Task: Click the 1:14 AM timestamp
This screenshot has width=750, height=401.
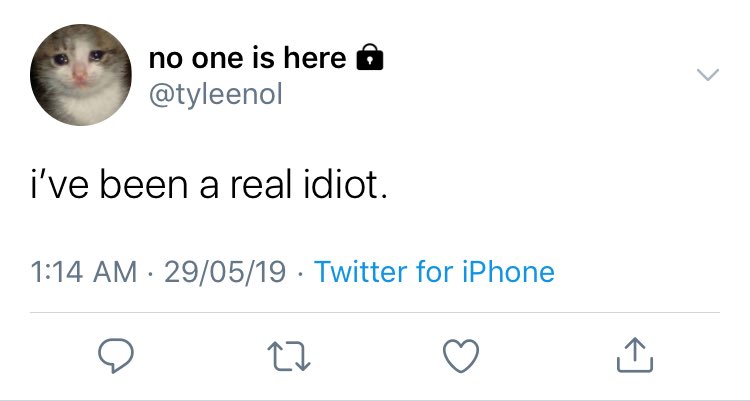Action: click(84, 272)
